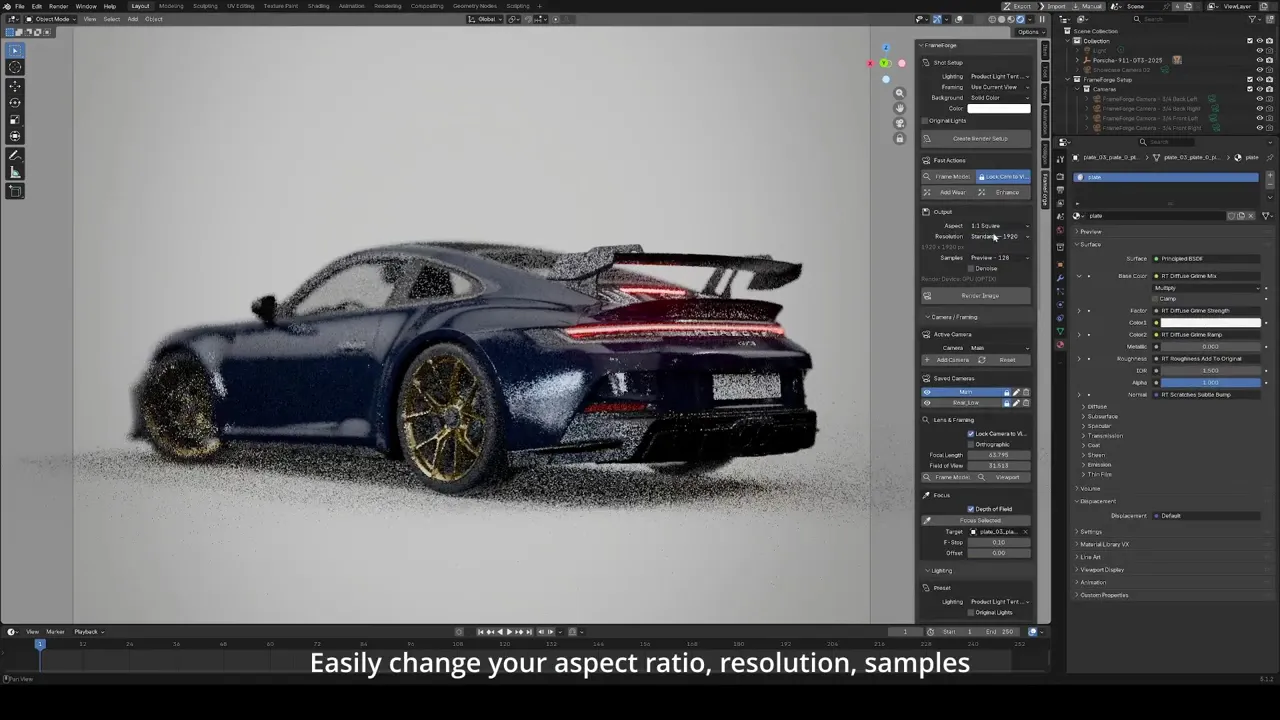Toggle visibility eye of Main saved camera

[x=927, y=392]
